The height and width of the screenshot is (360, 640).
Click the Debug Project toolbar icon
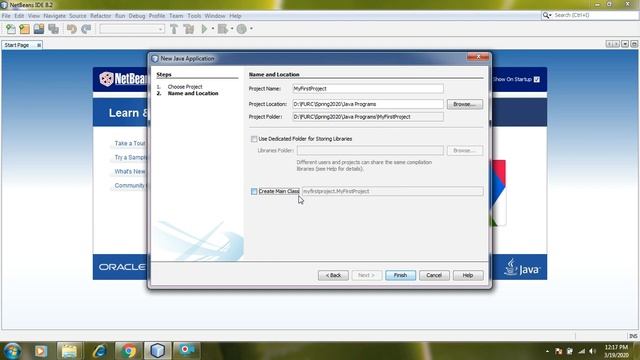click(x=222, y=29)
